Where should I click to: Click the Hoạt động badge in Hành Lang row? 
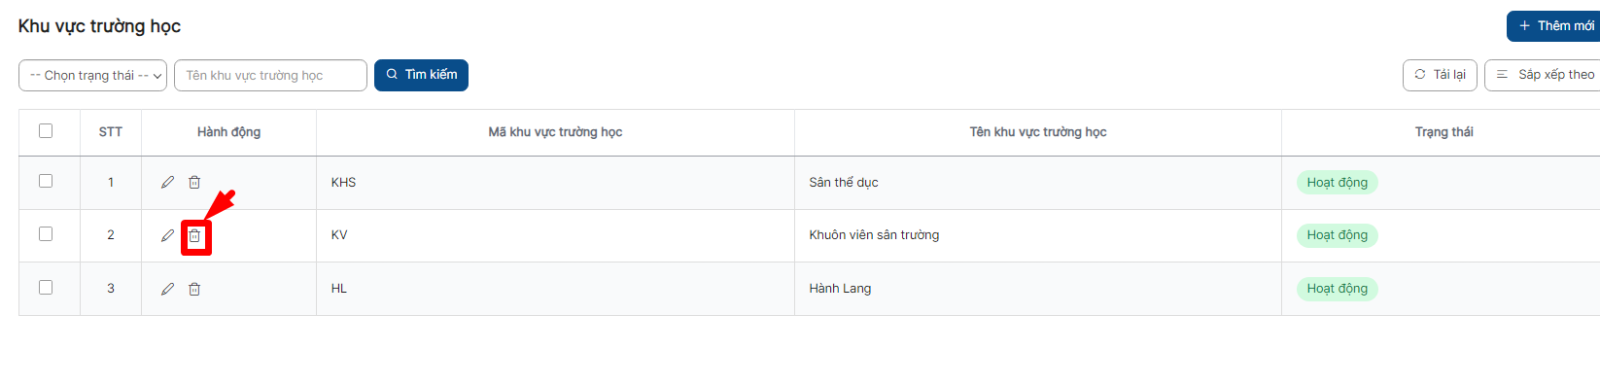tap(1337, 288)
